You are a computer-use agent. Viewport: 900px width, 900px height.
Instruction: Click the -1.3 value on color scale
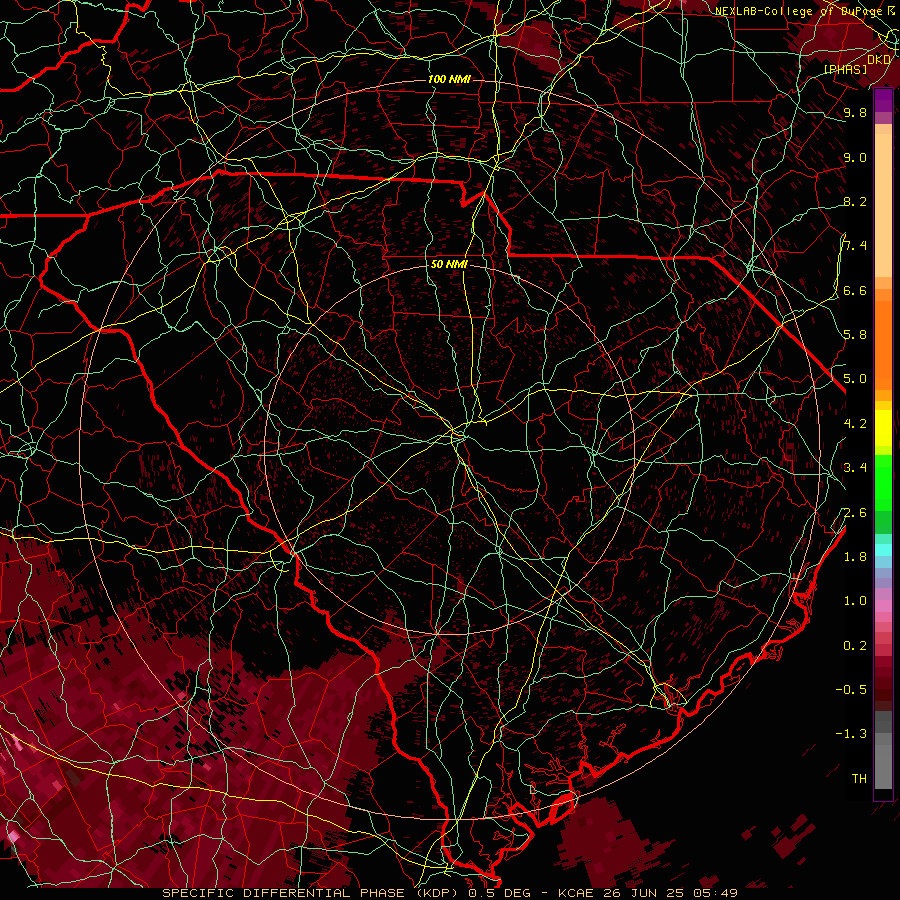click(x=851, y=734)
